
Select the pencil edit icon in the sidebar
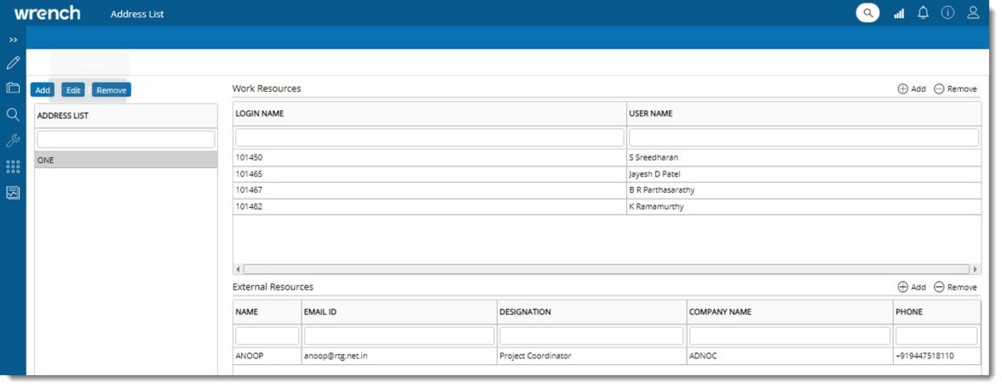click(13, 63)
